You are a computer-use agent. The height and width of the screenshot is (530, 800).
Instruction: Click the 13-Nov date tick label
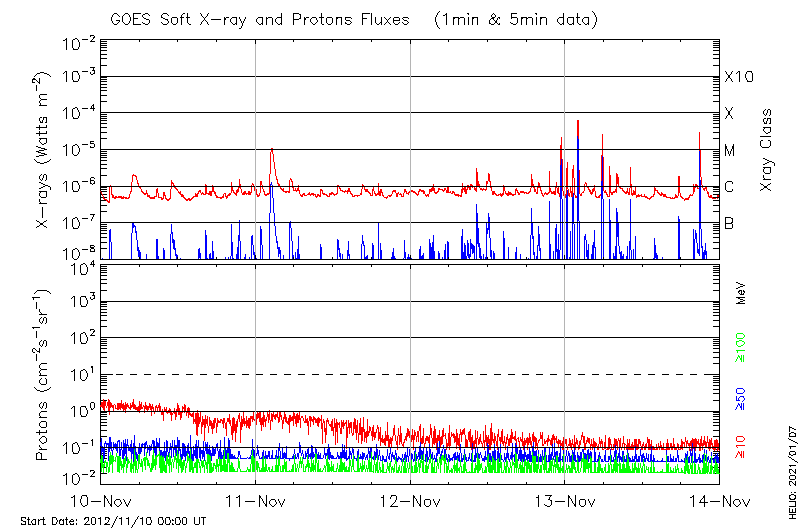click(565, 501)
